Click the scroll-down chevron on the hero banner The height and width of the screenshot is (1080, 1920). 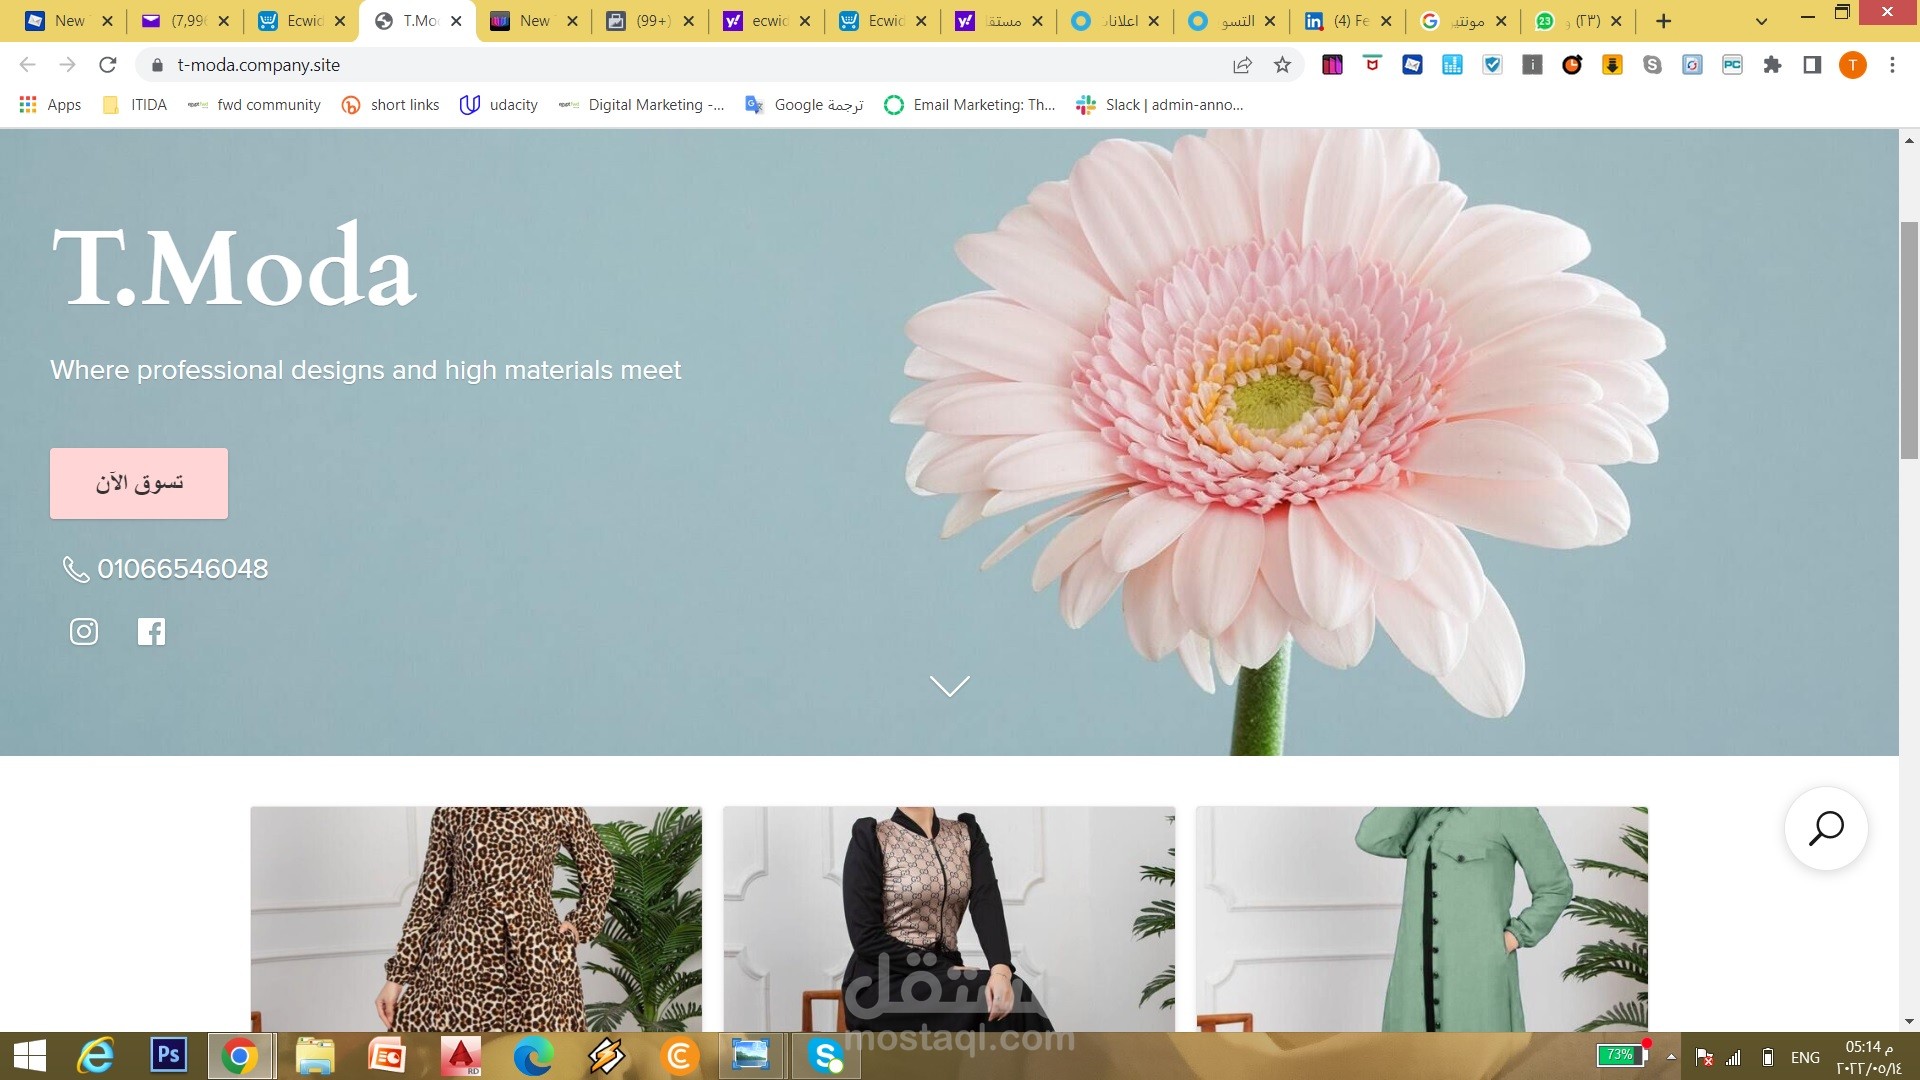(950, 686)
